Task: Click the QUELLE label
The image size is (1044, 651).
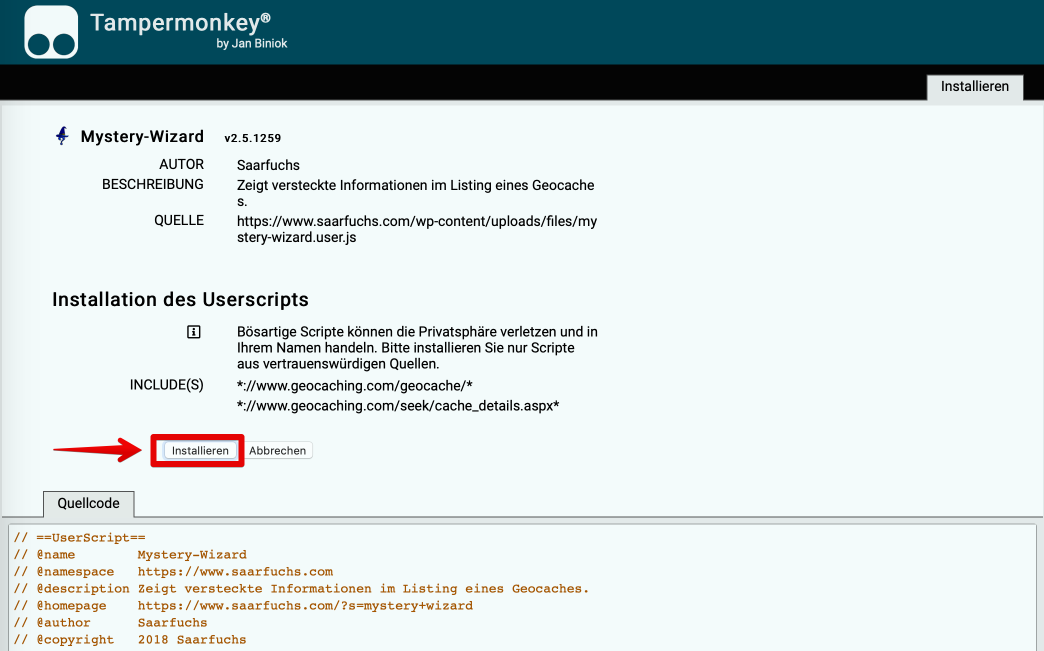Action: [178, 220]
